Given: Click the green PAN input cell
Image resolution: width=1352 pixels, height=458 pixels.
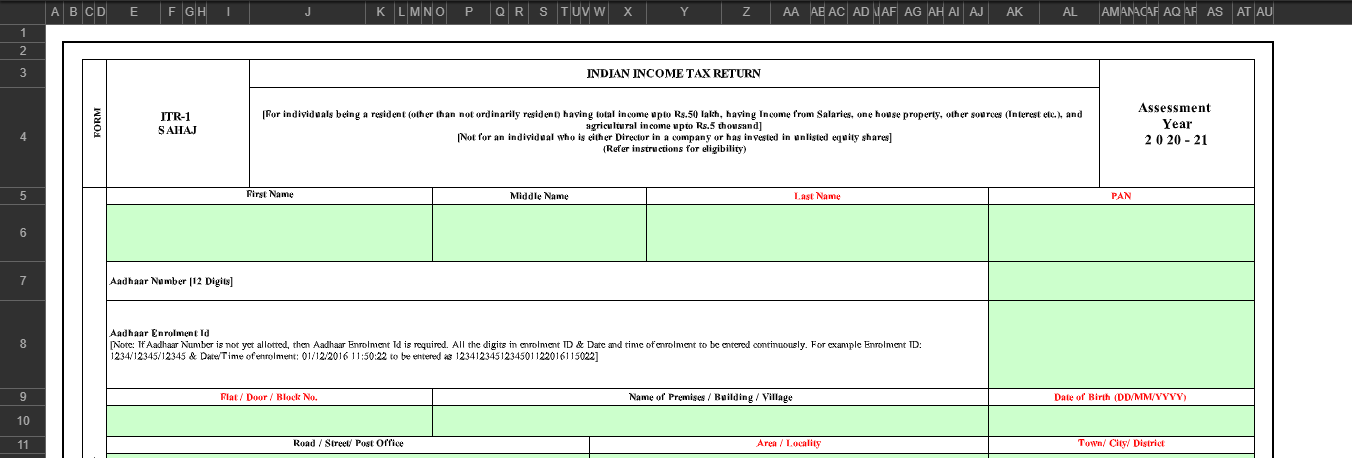Looking at the screenshot, I should click(x=1122, y=233).
